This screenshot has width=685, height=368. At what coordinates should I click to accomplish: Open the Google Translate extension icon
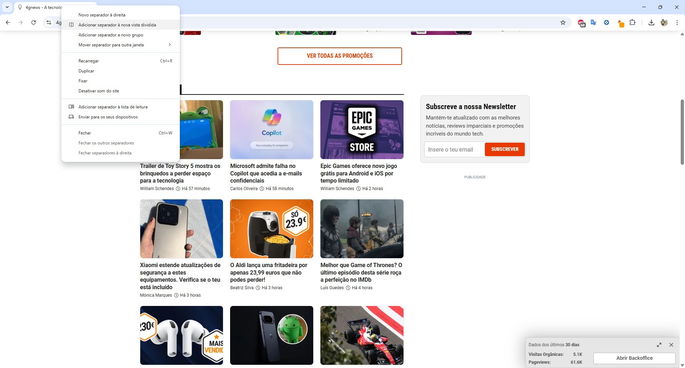point(593,22)
